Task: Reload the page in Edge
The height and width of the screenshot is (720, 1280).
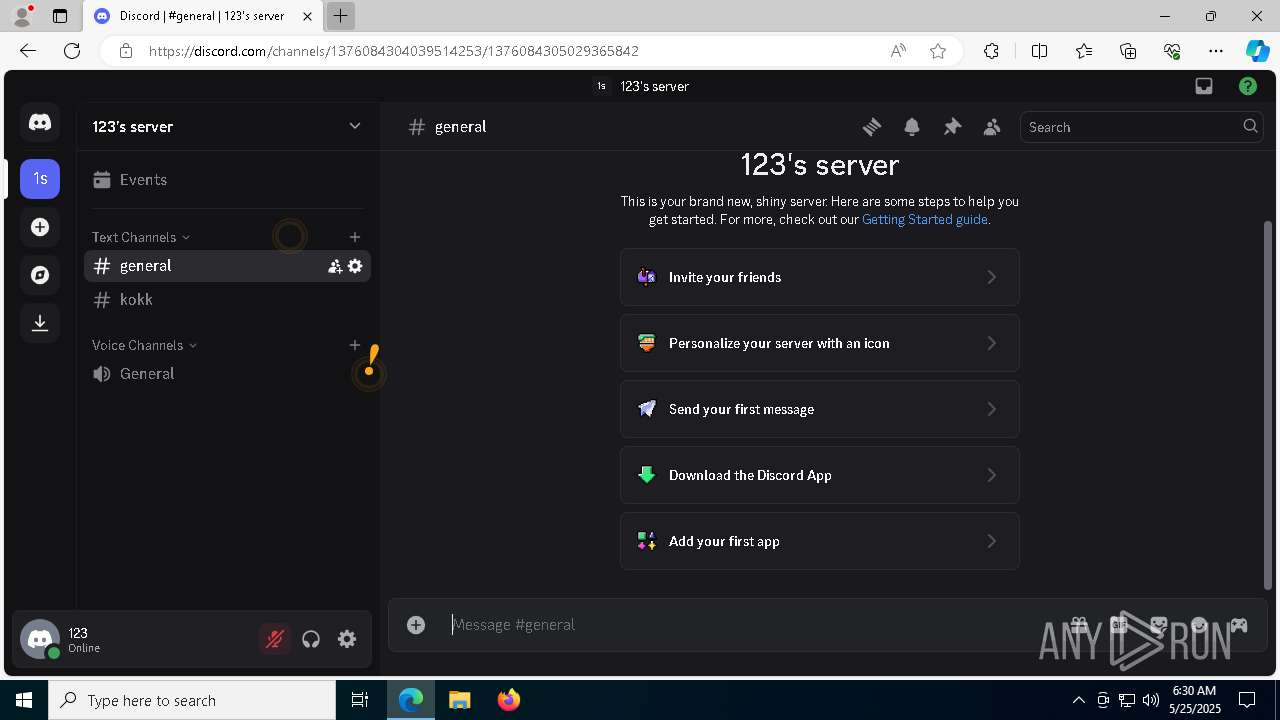Action: [x=72, y=51]
